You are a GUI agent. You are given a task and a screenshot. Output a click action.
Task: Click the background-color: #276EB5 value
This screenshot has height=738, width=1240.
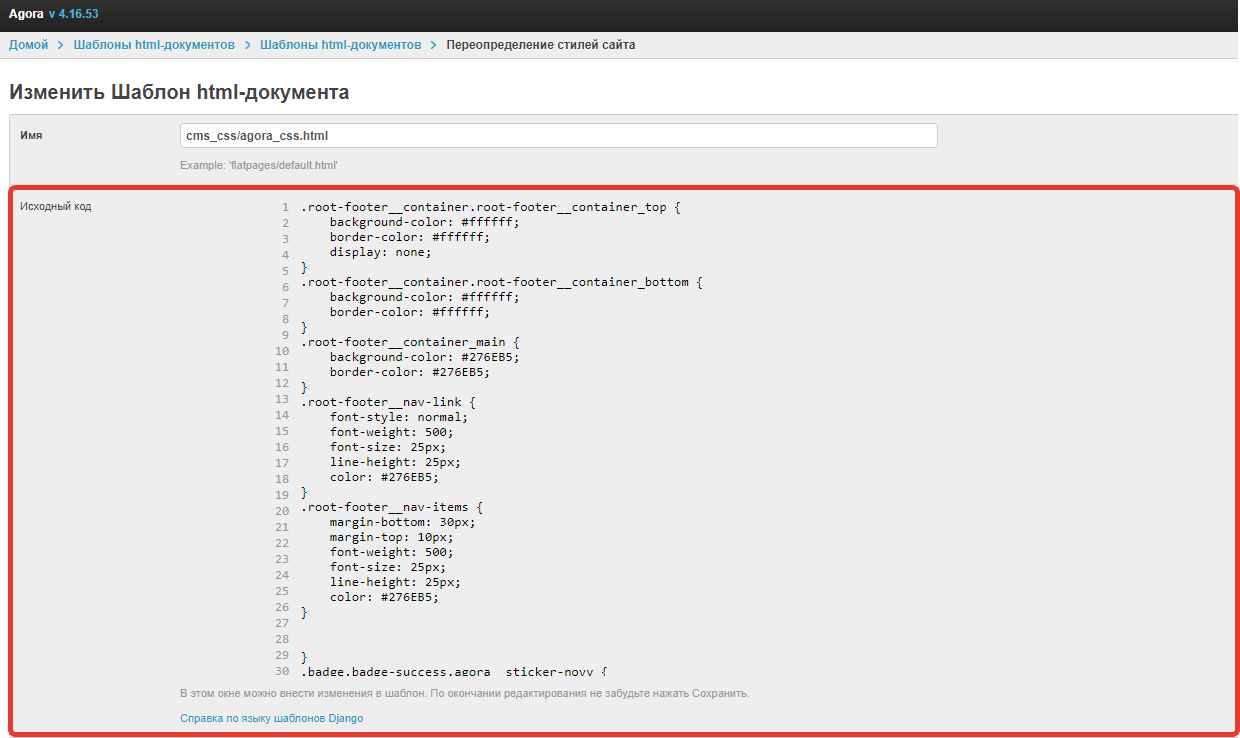pyautogui.click(x=490, y=357)
